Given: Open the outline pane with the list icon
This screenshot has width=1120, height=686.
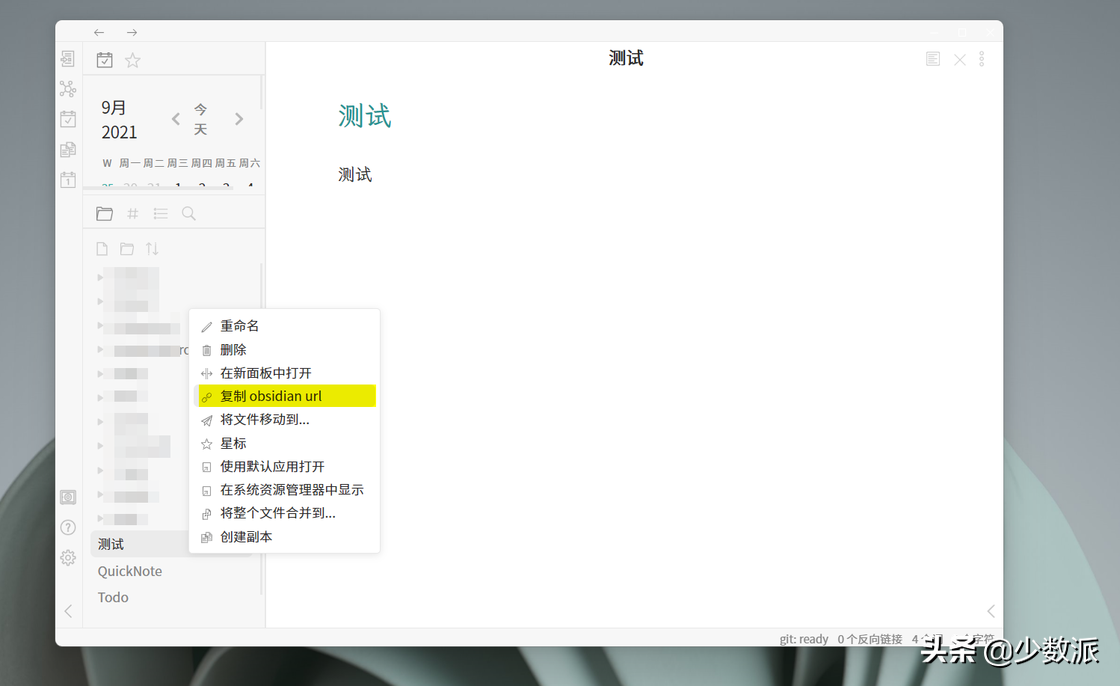Looking at the screenshot, I should point(160,213).
